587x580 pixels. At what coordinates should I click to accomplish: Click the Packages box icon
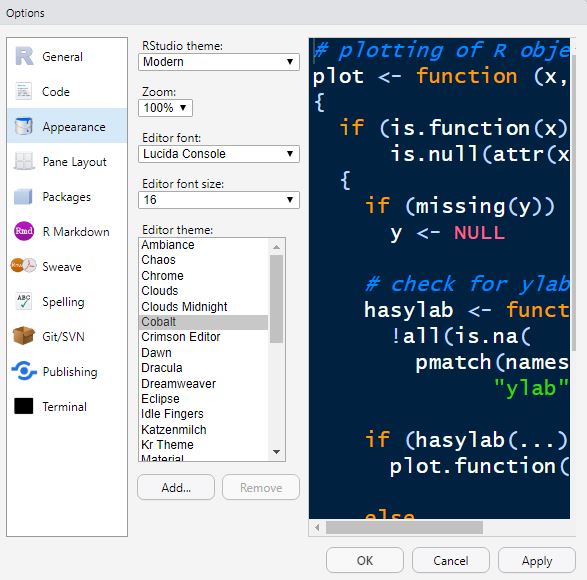(x=23, y=197)
